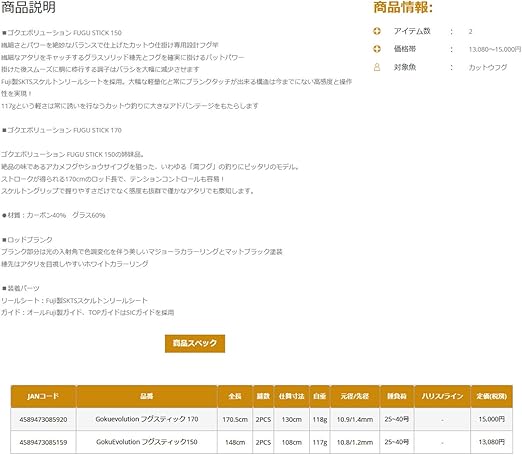
Task: Click the 10.8/1.2mm cell
Action: click(x=355, y=442)
